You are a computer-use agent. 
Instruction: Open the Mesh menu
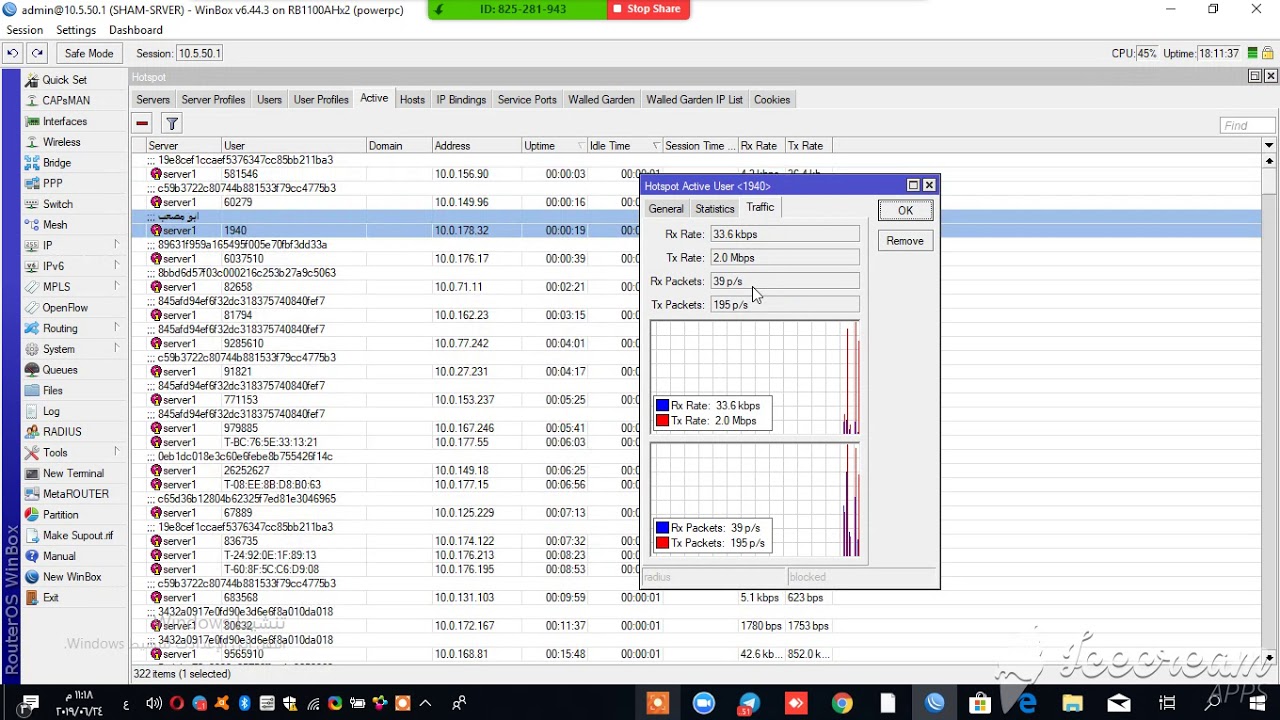click(x=55, y=225)
